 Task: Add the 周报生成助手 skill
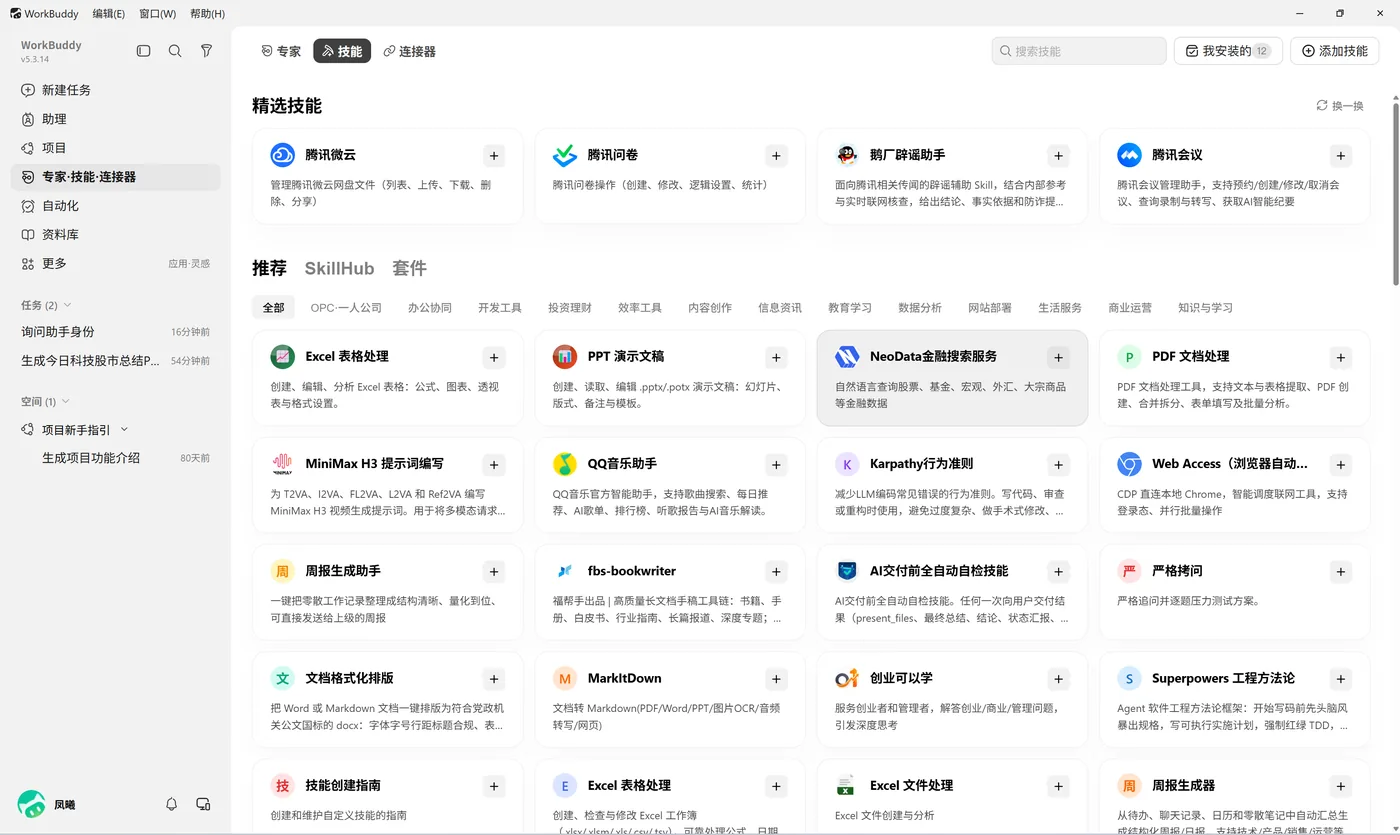[x=494, y=571]
